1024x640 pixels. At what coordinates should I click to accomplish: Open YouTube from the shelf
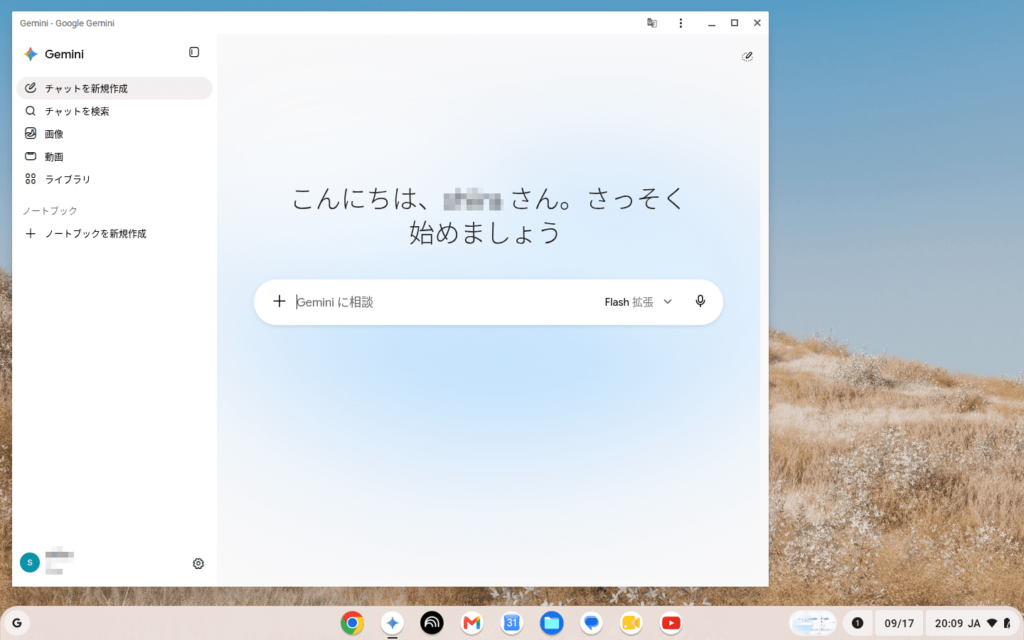click(671, 623)
